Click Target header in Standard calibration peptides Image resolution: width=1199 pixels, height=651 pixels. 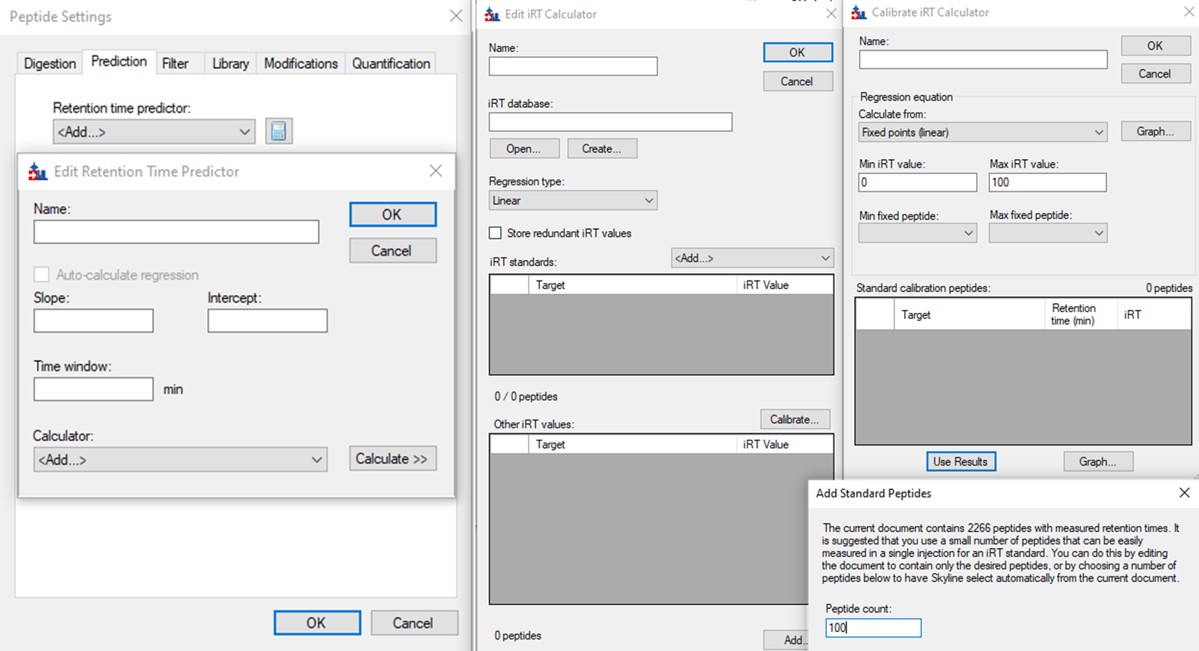click(x=969, y=314)
